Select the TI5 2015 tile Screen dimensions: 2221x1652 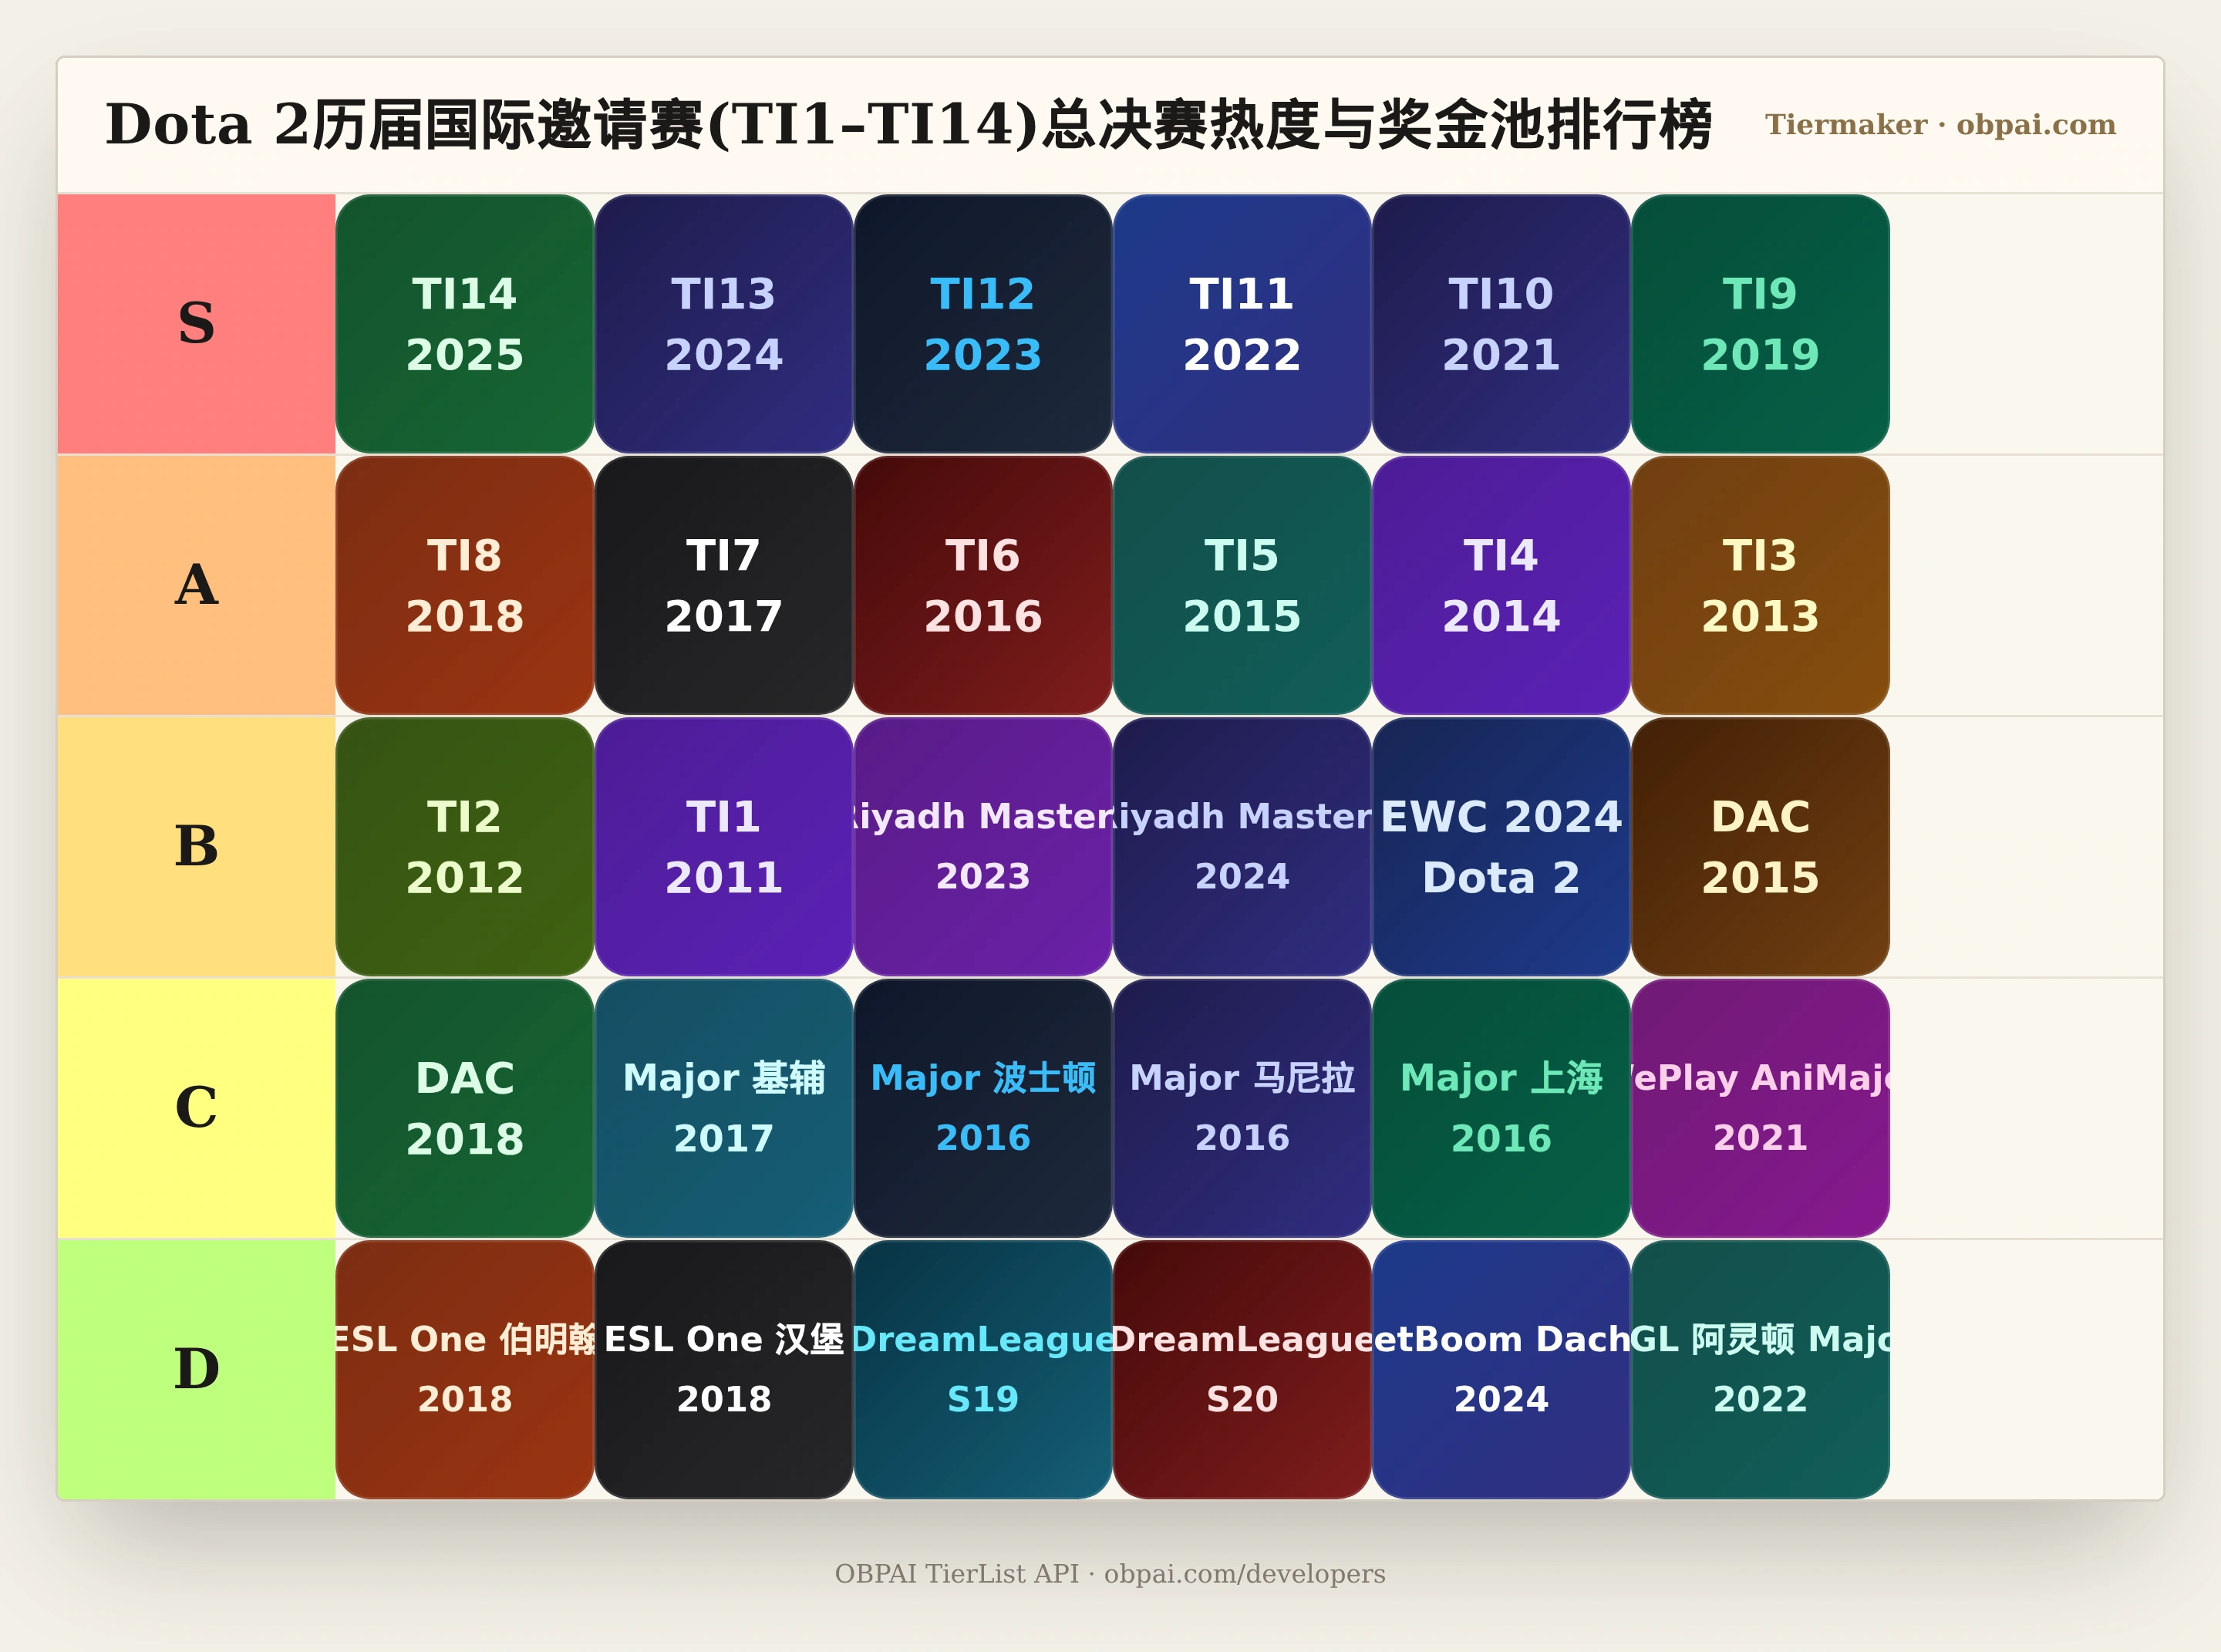1242,585
